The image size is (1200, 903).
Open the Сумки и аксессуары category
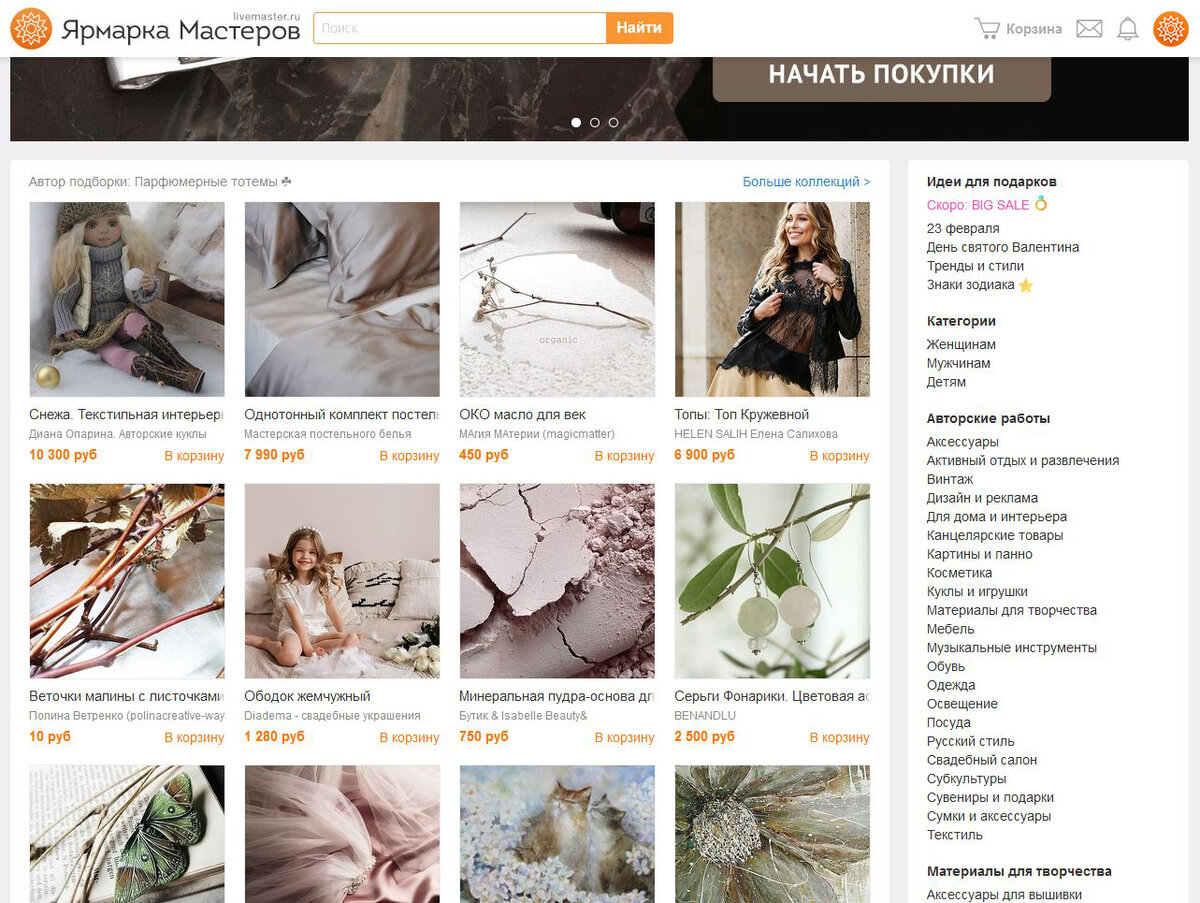pos(989,816)
